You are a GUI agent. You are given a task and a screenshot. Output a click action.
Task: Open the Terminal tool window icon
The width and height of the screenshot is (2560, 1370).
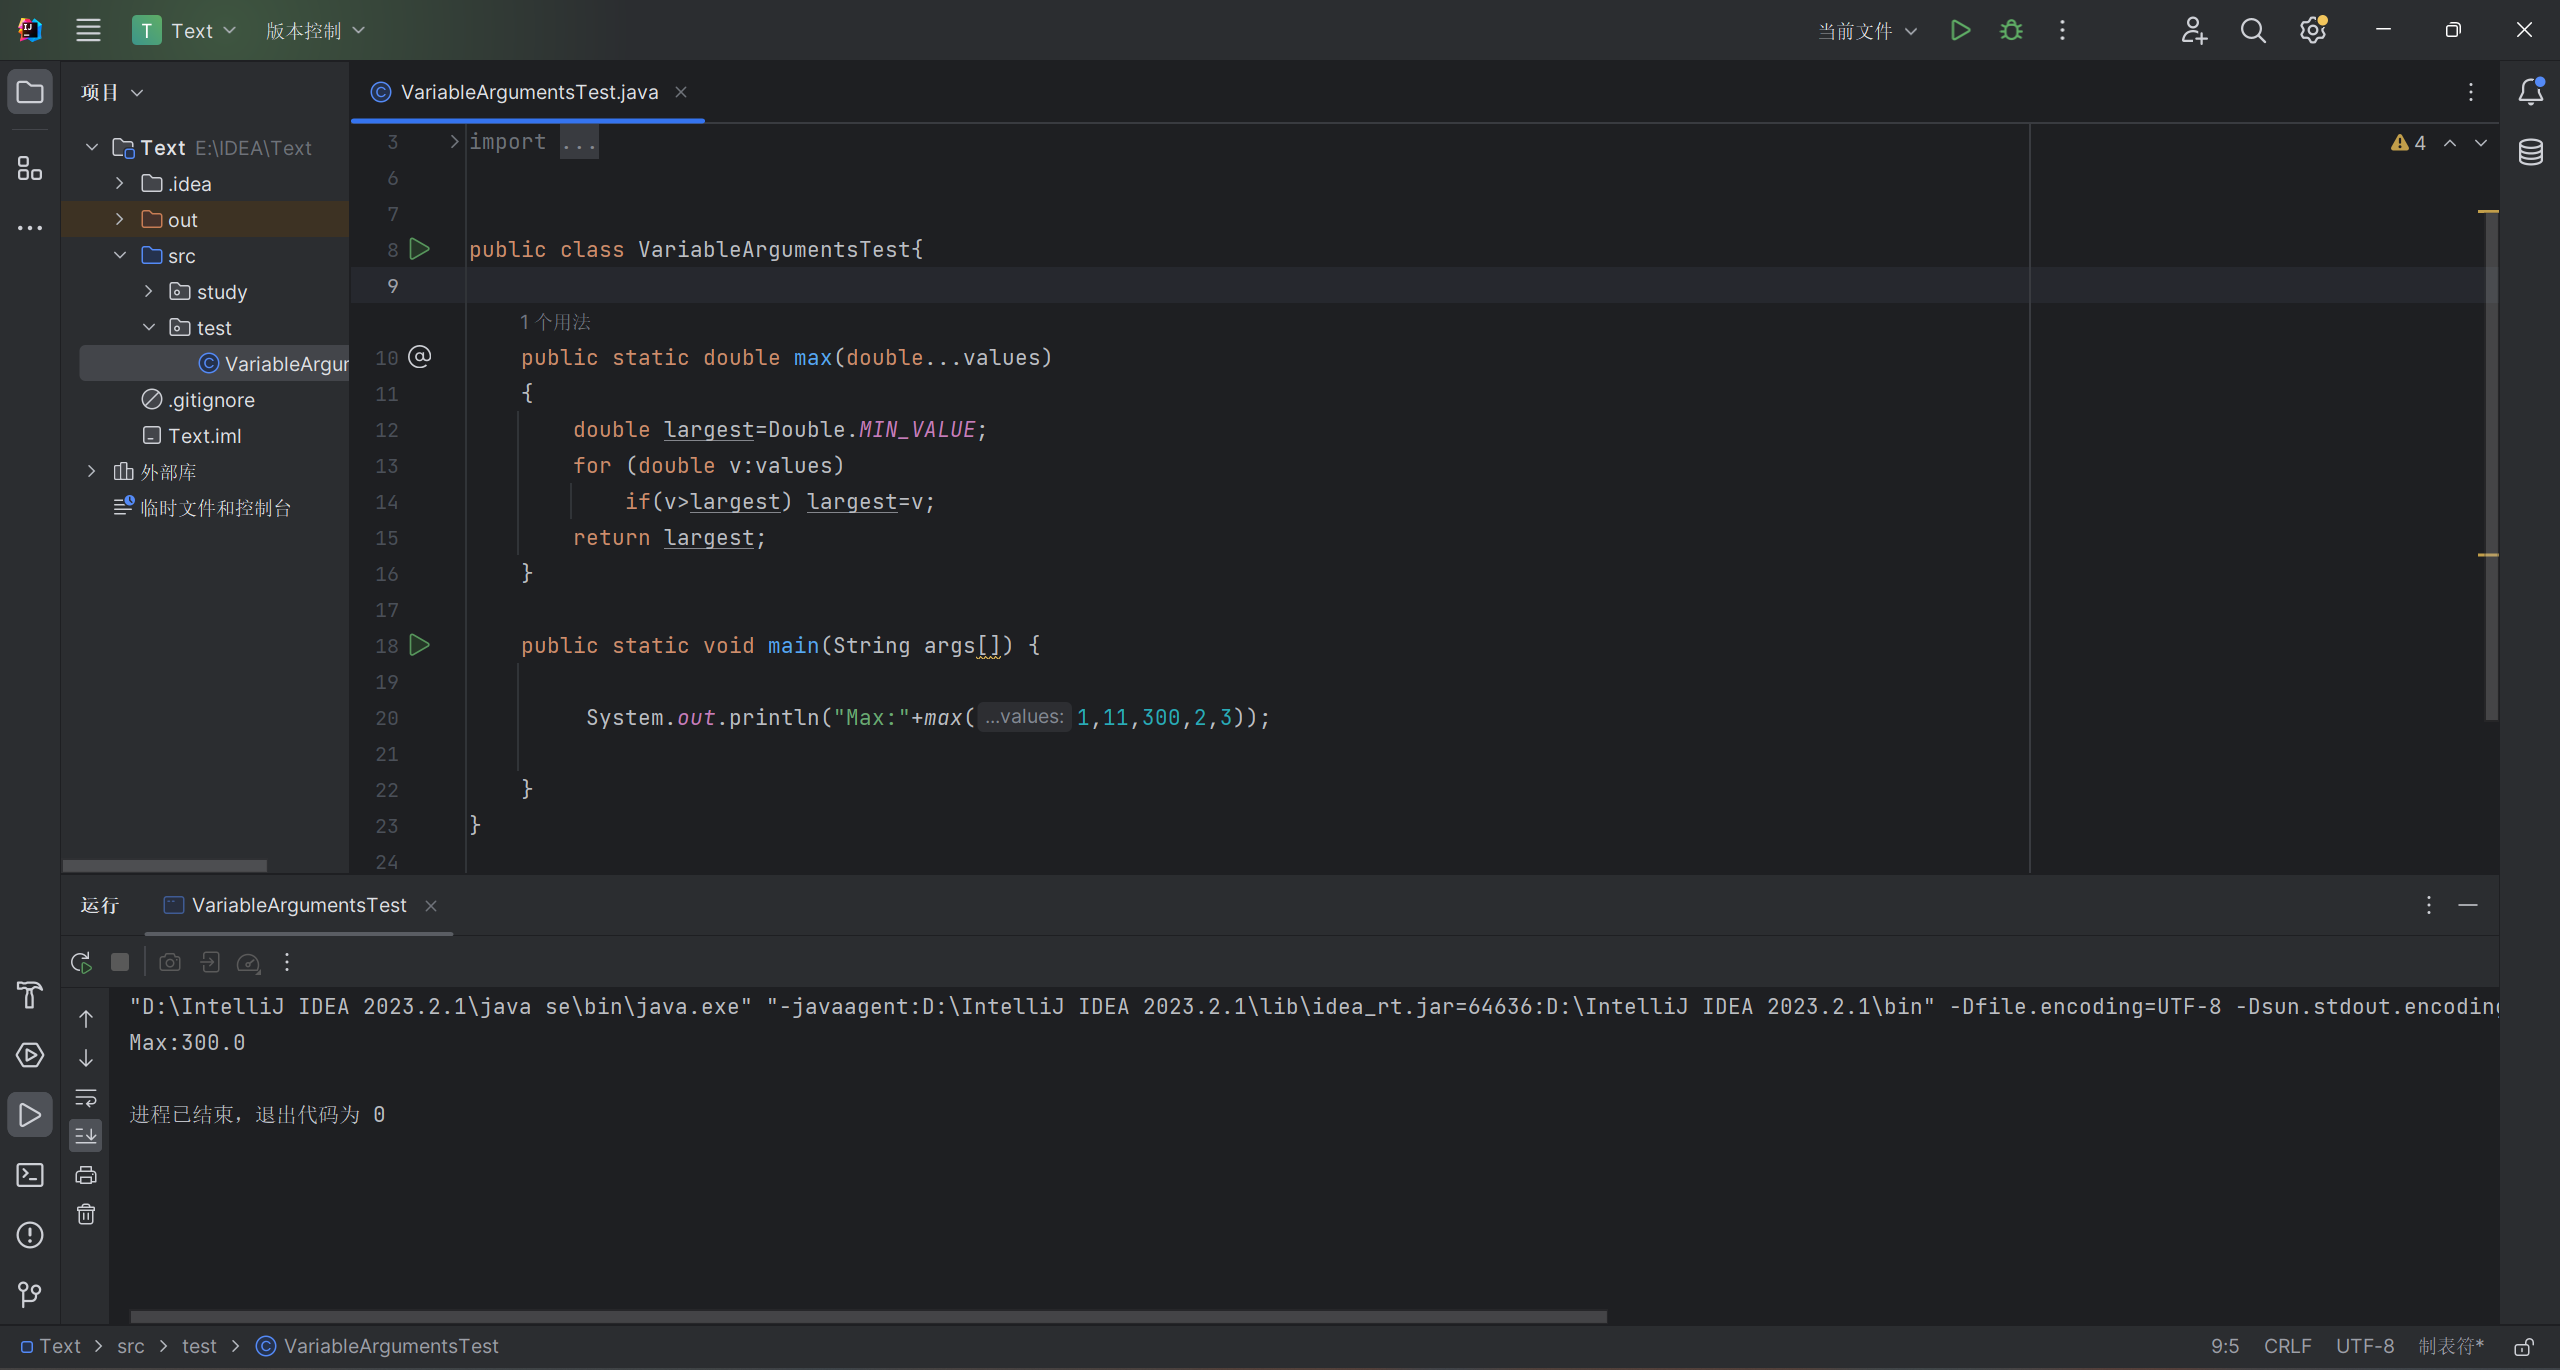30,1175
